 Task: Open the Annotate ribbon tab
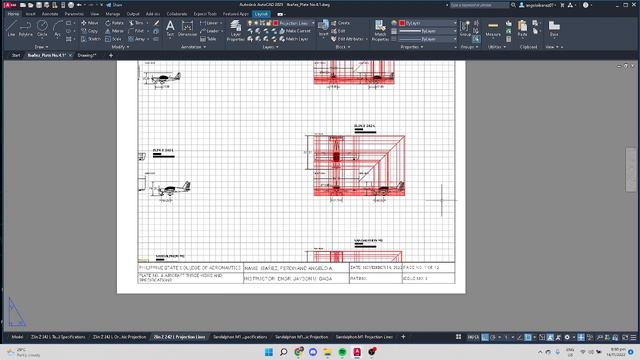click(50, 14)
